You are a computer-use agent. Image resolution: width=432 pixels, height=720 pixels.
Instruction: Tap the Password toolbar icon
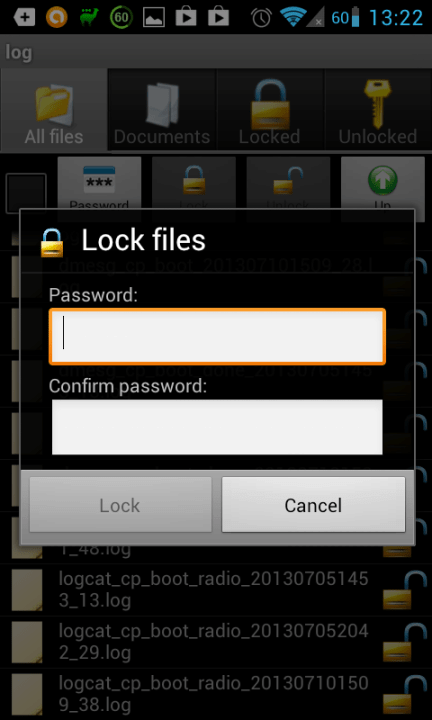(x=99, y=183)
